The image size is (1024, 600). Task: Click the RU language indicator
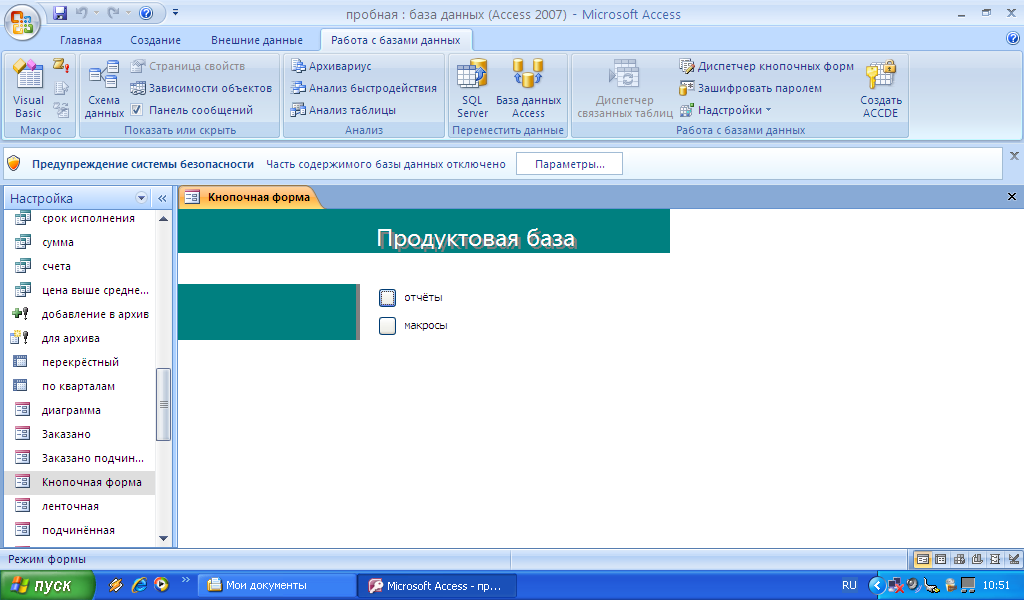(x=849, y=586)
